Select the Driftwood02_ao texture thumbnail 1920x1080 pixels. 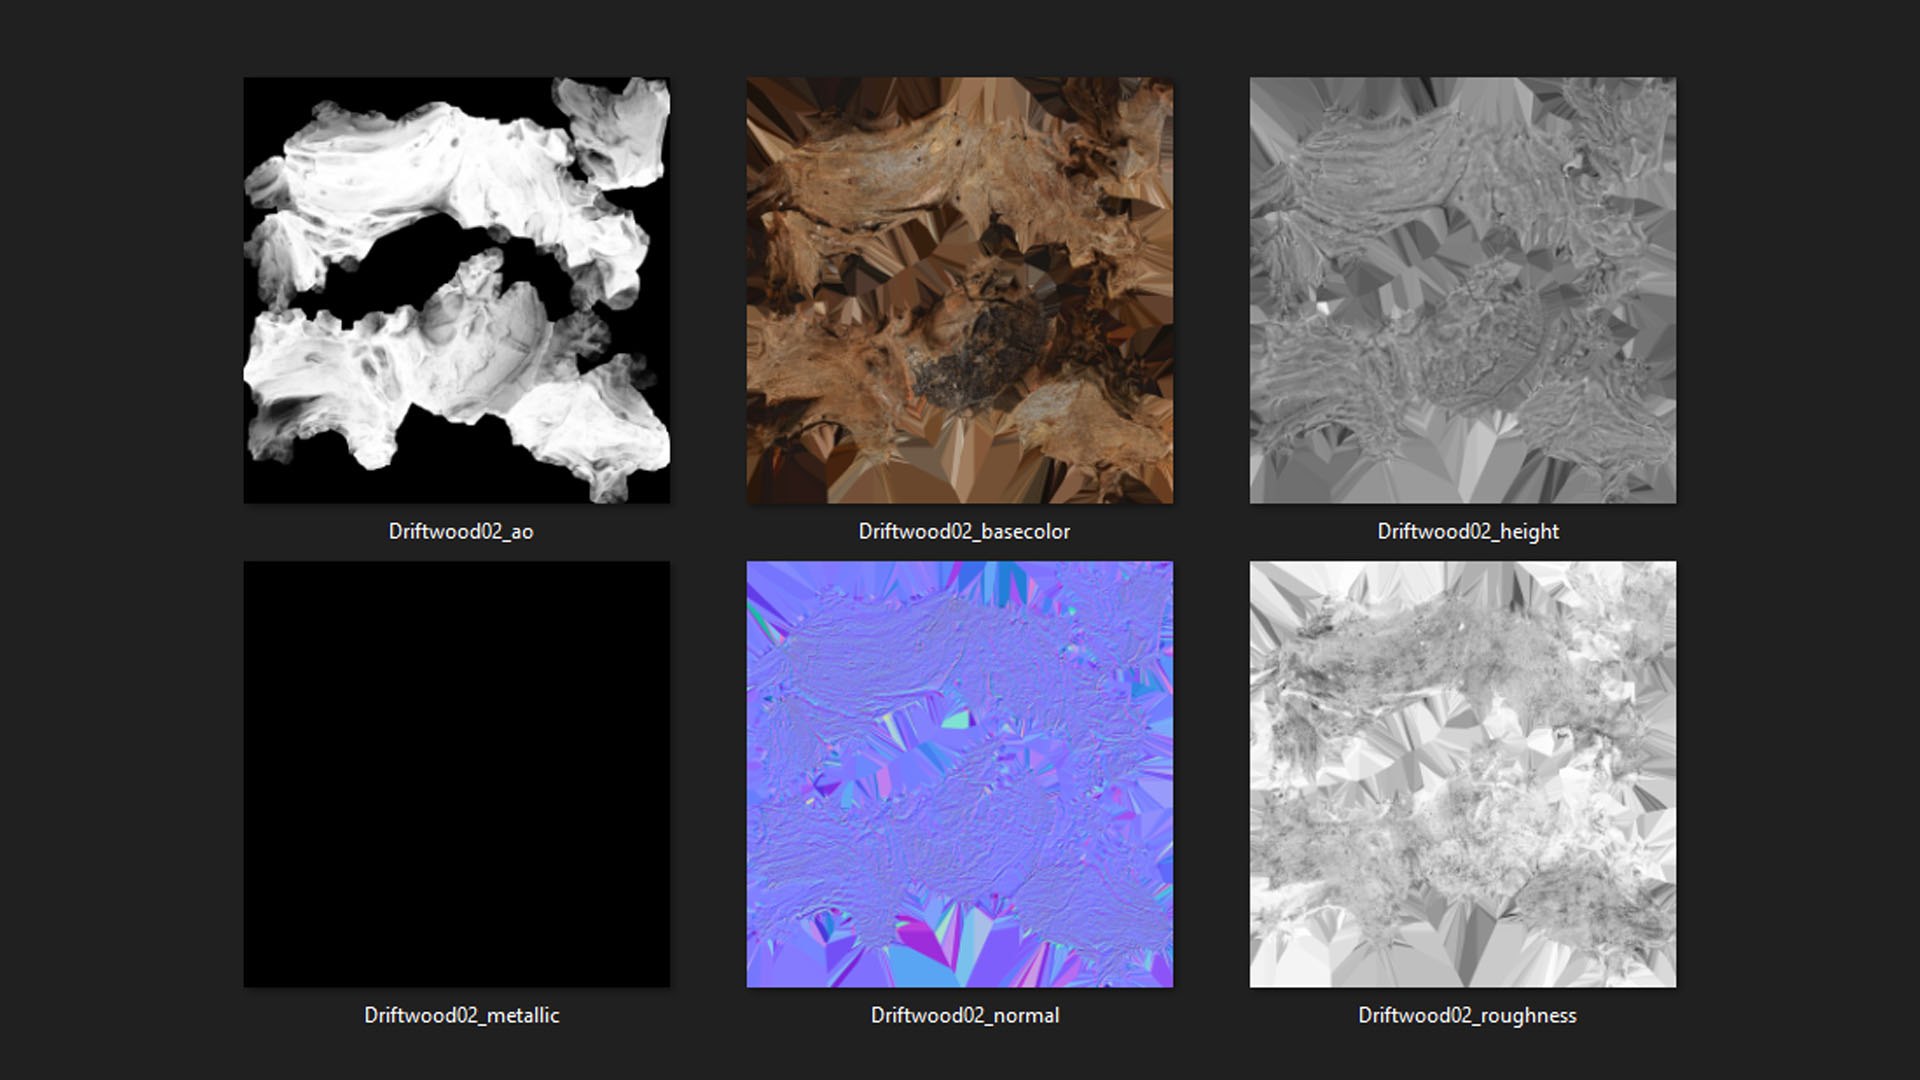tap(457, 290)
